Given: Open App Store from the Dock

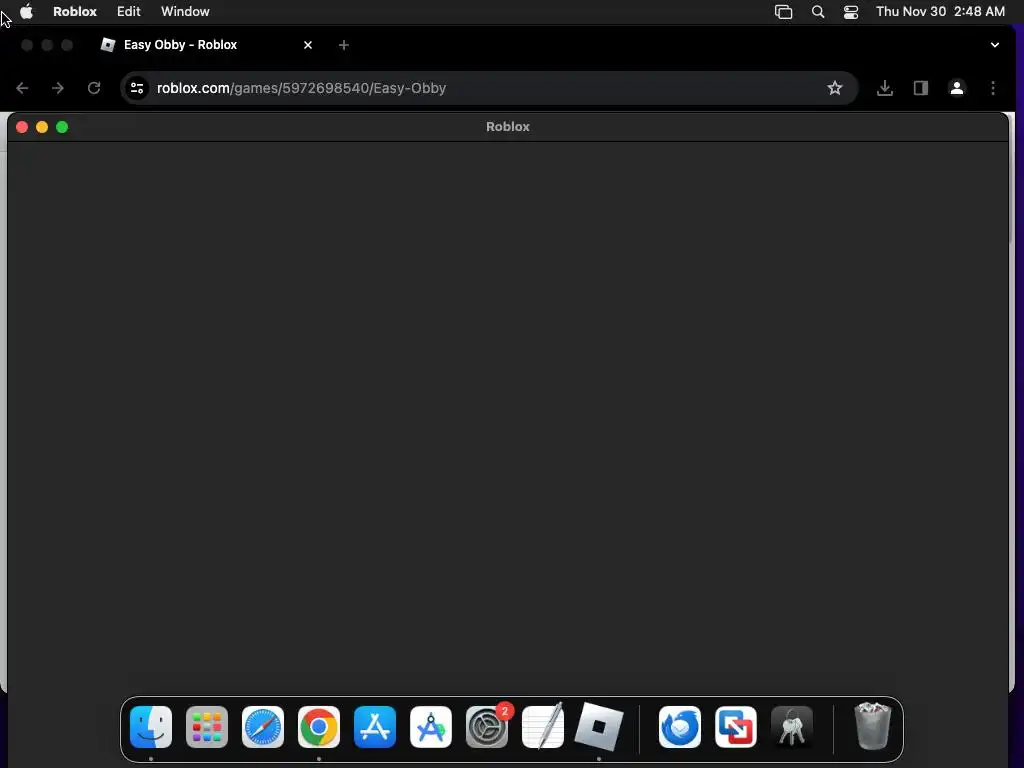Looking at the screenshot, I should pyautogui.click(x=375, y=727).
